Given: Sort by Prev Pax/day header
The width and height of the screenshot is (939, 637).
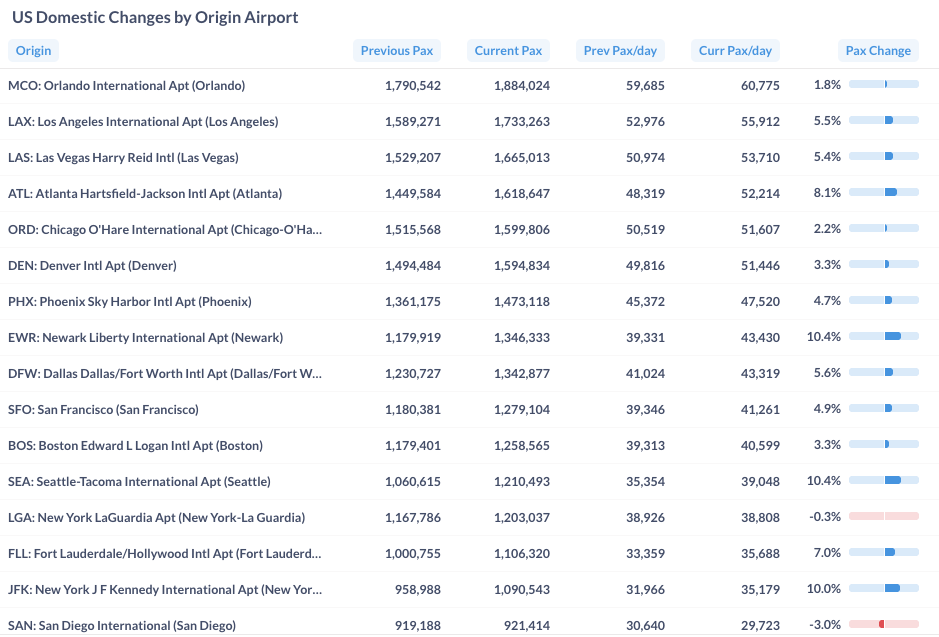Looking at the screenshot, I should [620, 51].
